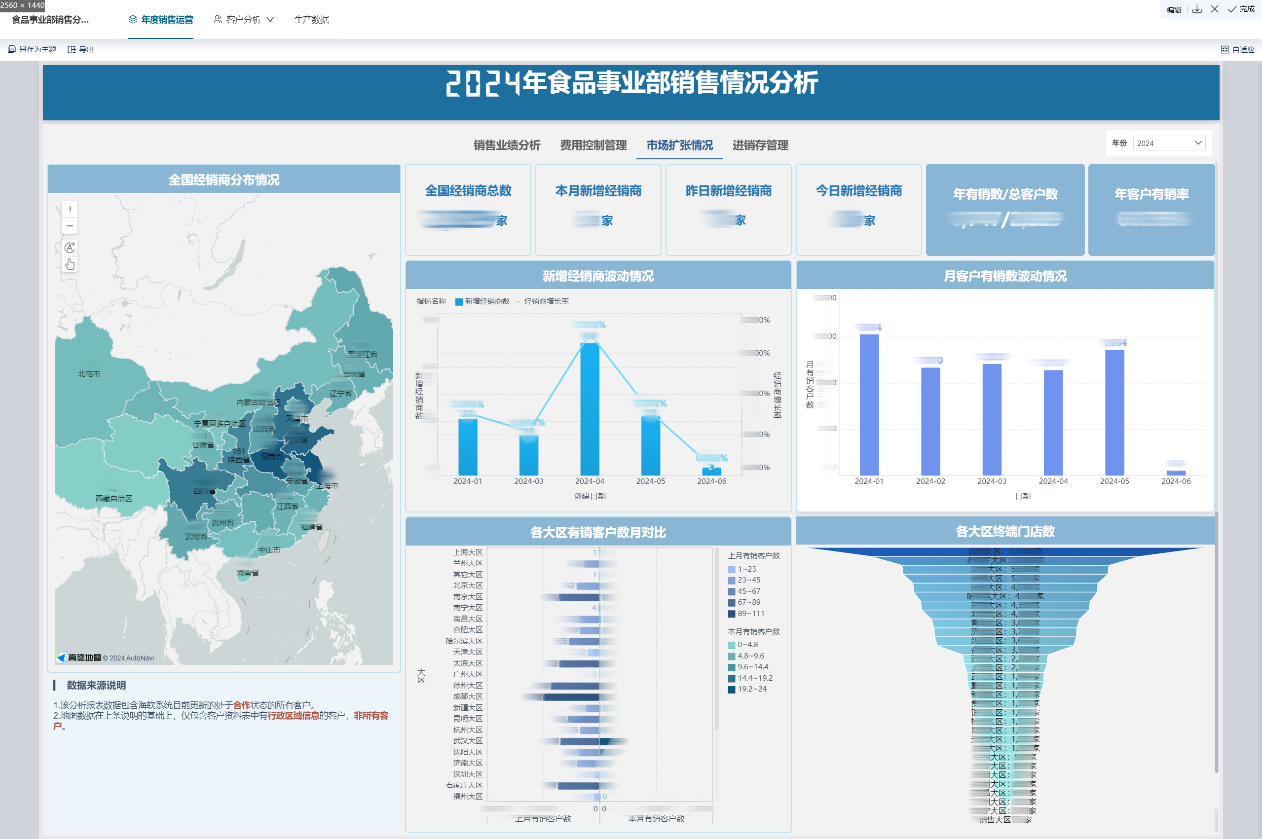This screenshot has height=839, width=1262.
Task: Click the 2024-04 bar in the new distributor chart
Action: click(590, 409)
